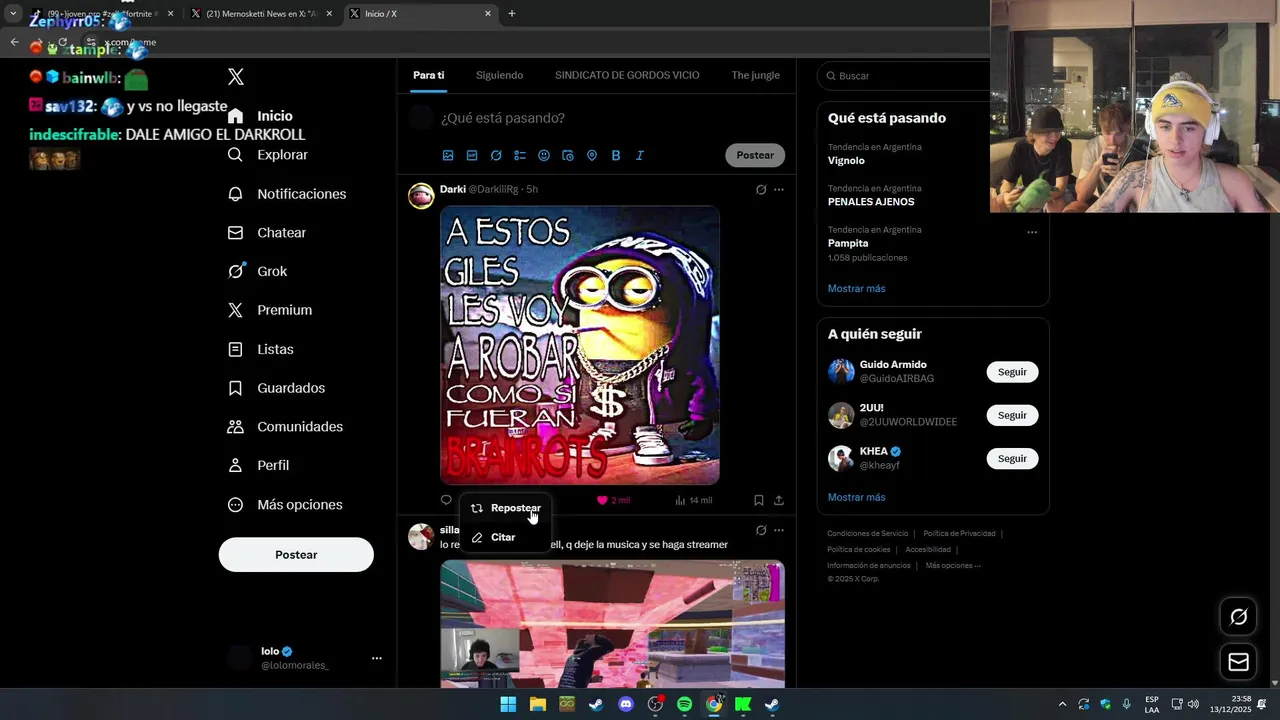This screenshot has height=720, width=1280.
Task: Switch to the Siguiendo tab
Action: coord(499,76)
